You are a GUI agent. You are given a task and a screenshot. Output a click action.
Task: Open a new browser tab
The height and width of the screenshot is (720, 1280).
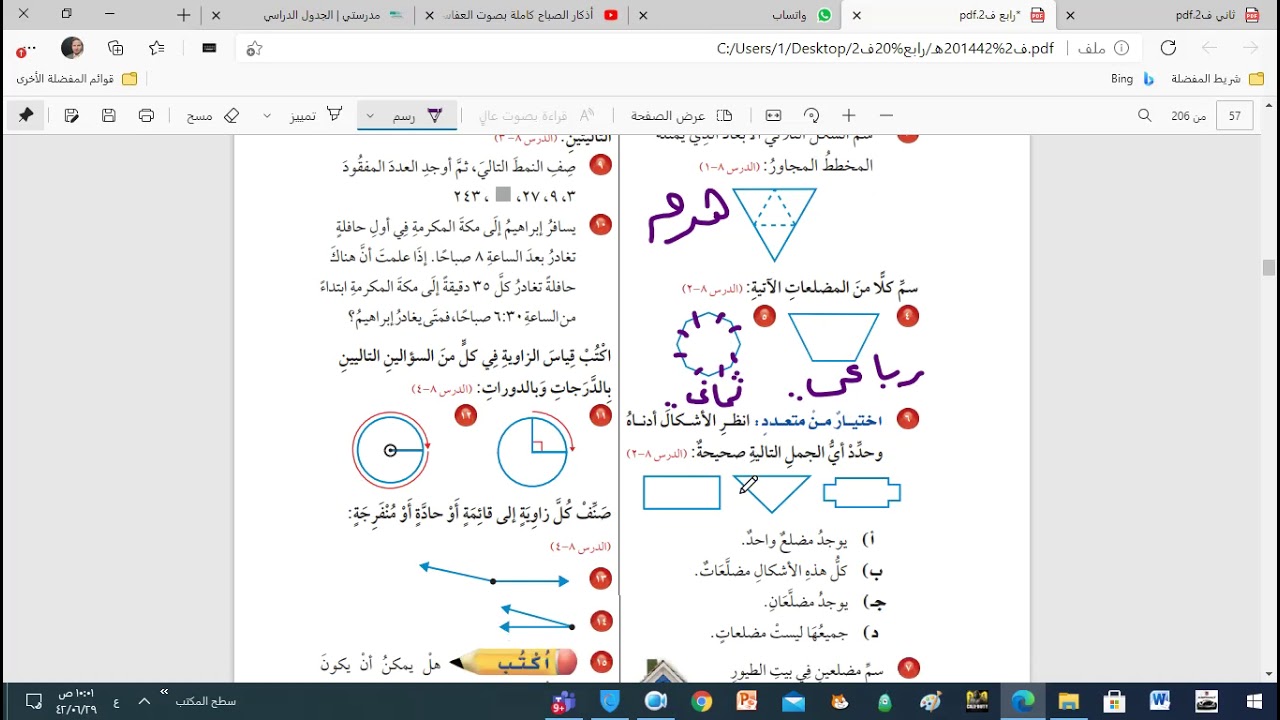pyautogui.click(x=184, y=15)
